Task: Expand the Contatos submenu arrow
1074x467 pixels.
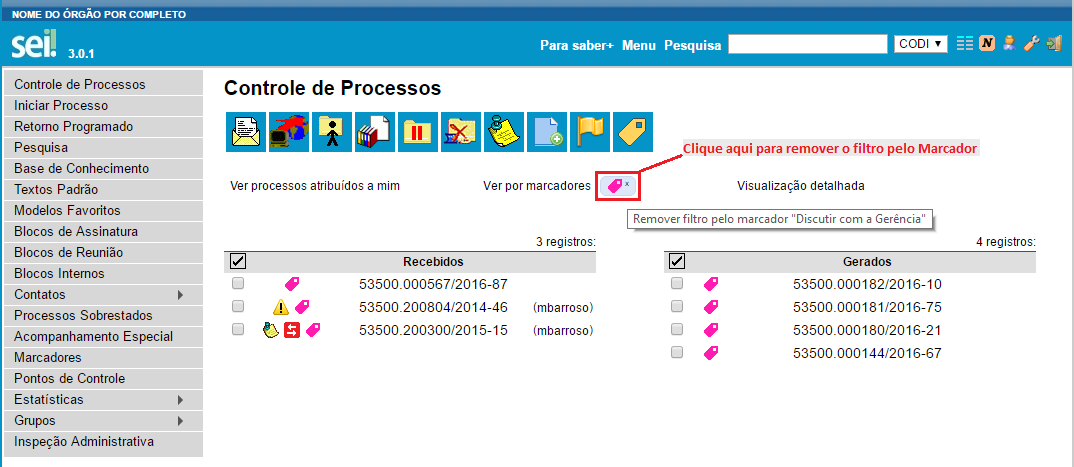Action: [x=181, y=294]
